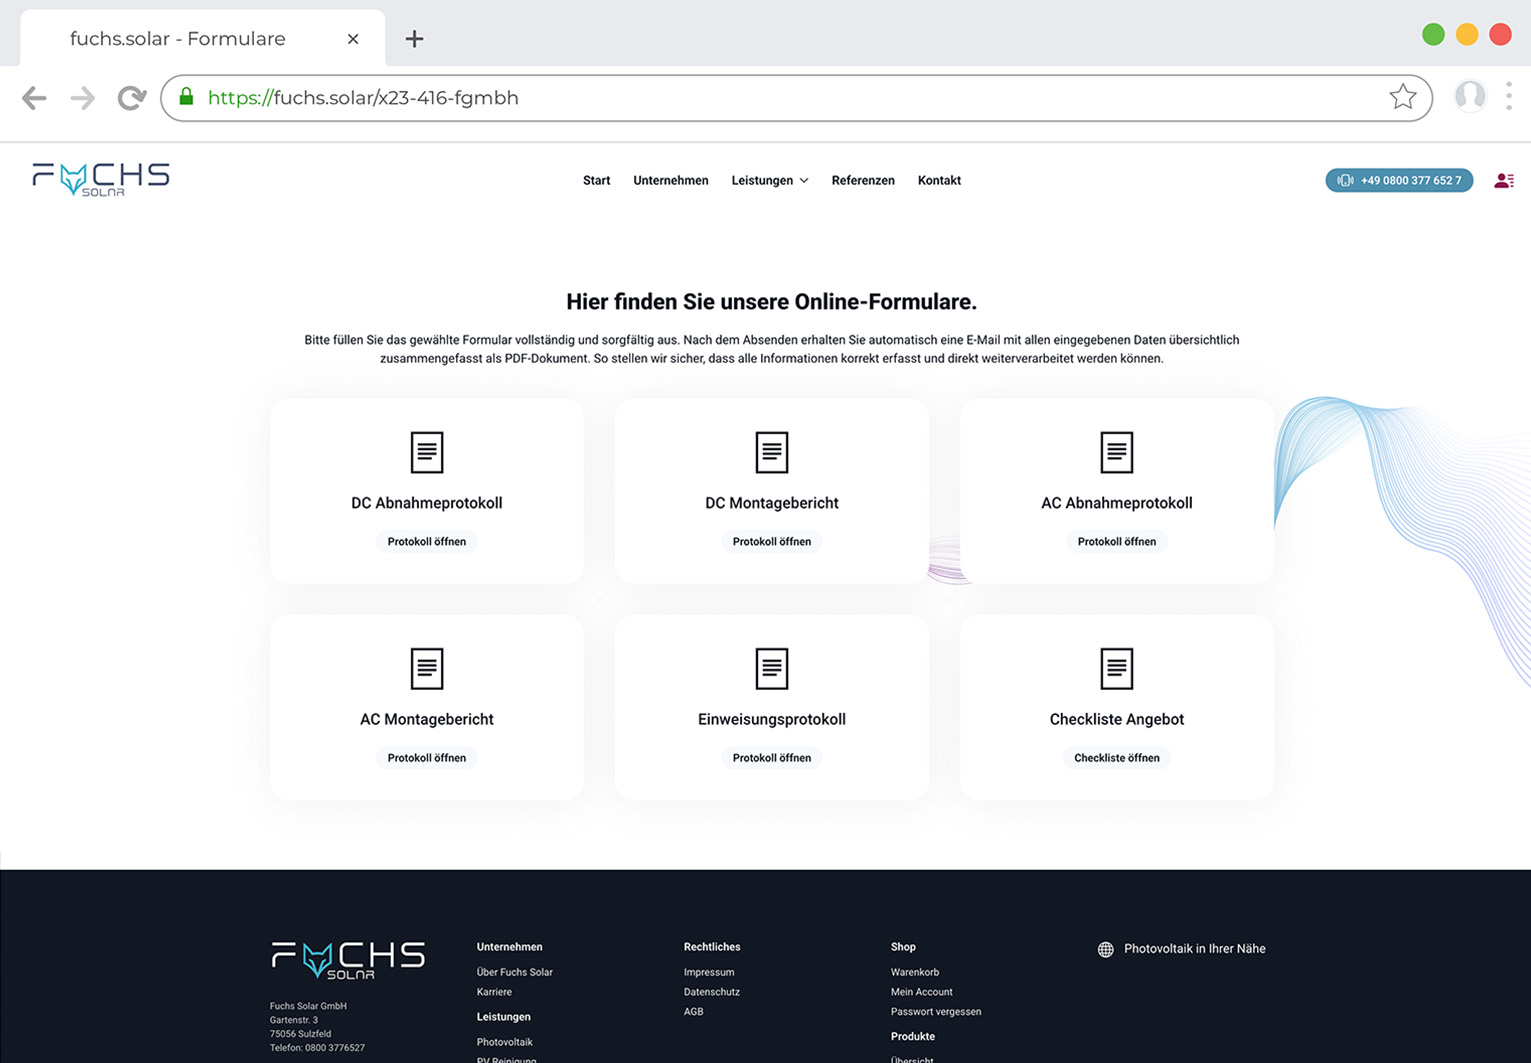
Task: Click the globe icon beside Photovoltaik in Ihrer Nähe
Action: [1105, 949]
